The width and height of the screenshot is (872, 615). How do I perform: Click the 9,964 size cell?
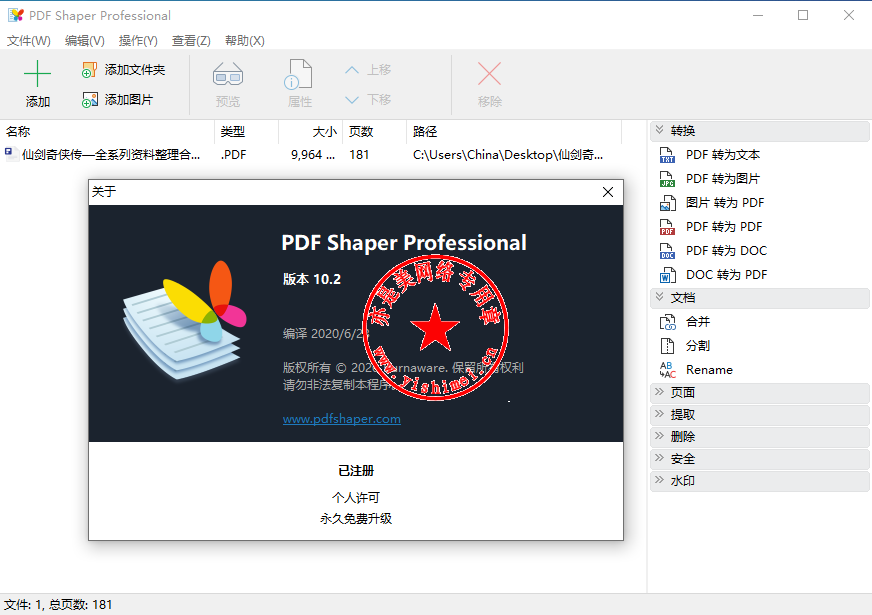point(313,155)
